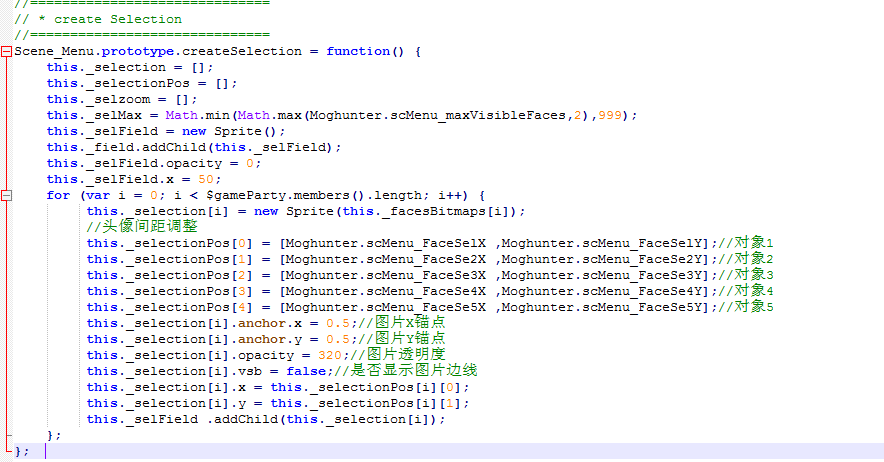Screen dimensions: 884x462
Task: Click the 'this._selectionPos = [];' line
Action: pos(142,83)
